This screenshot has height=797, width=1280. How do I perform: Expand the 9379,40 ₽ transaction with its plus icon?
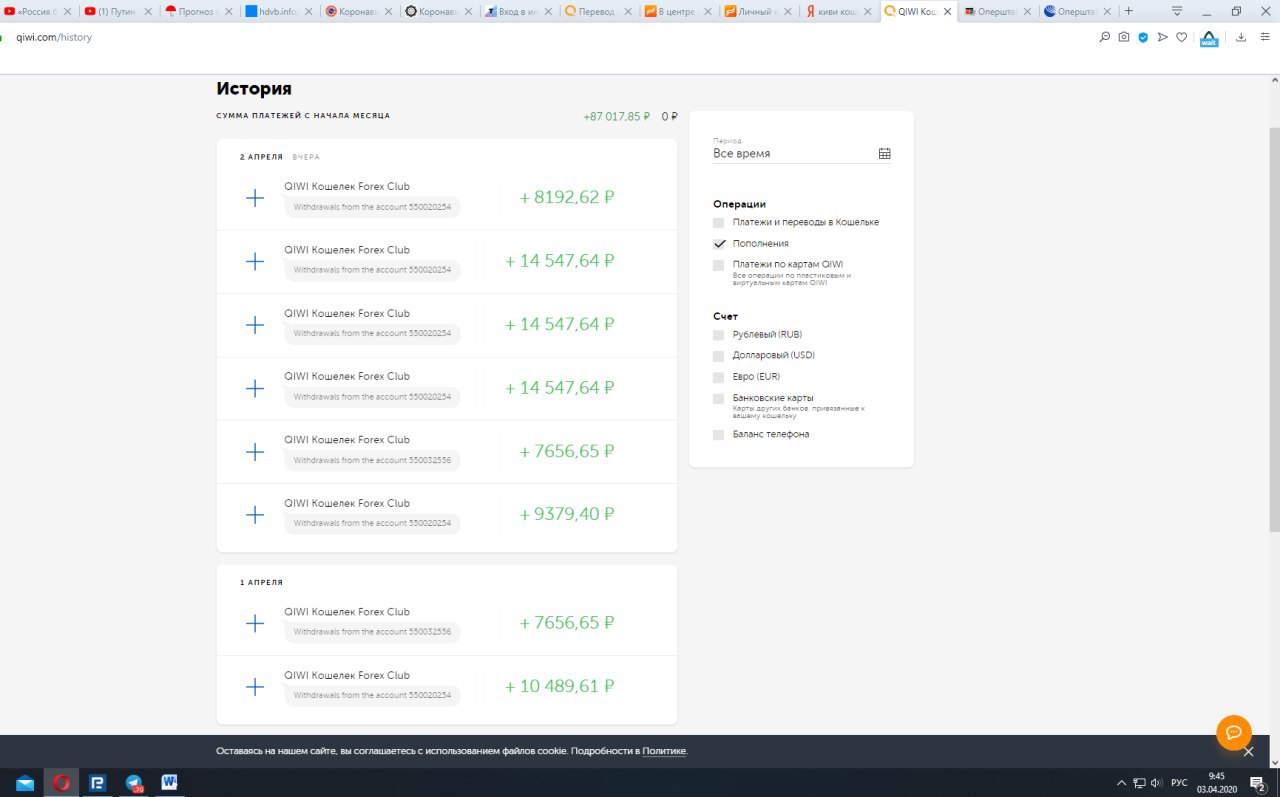coord(255,515)
